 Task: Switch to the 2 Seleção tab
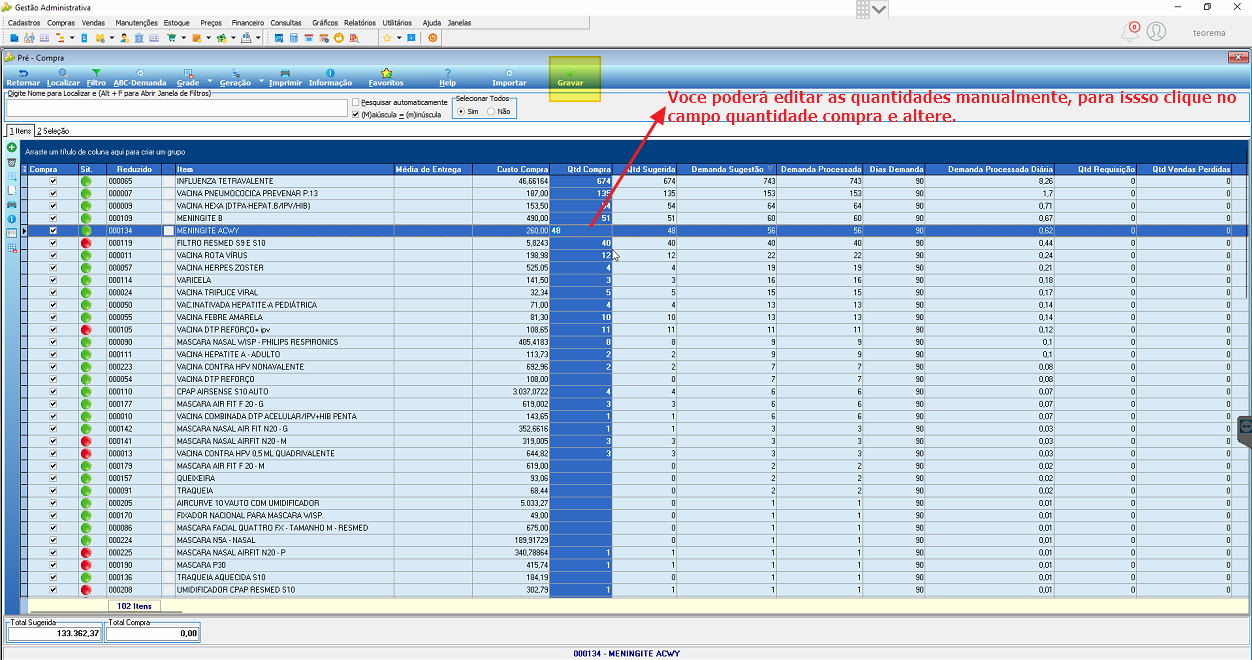click(53, 131)
